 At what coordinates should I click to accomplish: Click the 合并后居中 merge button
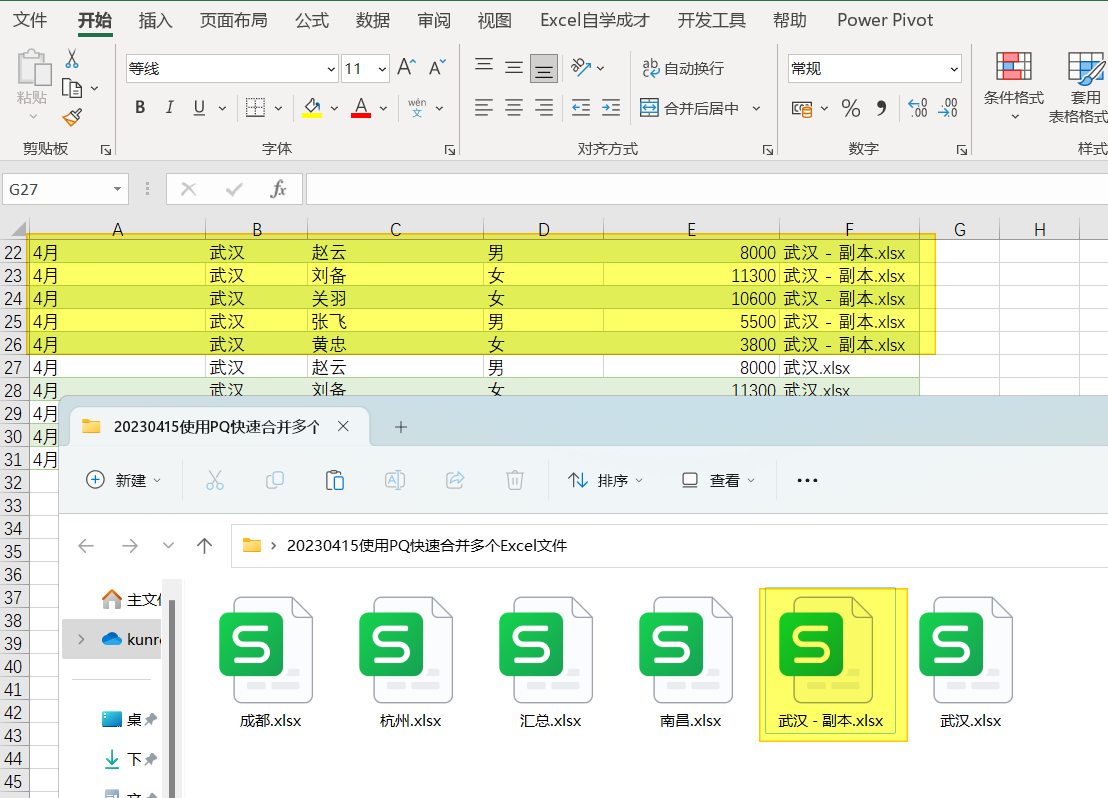[x=690, y=108]
